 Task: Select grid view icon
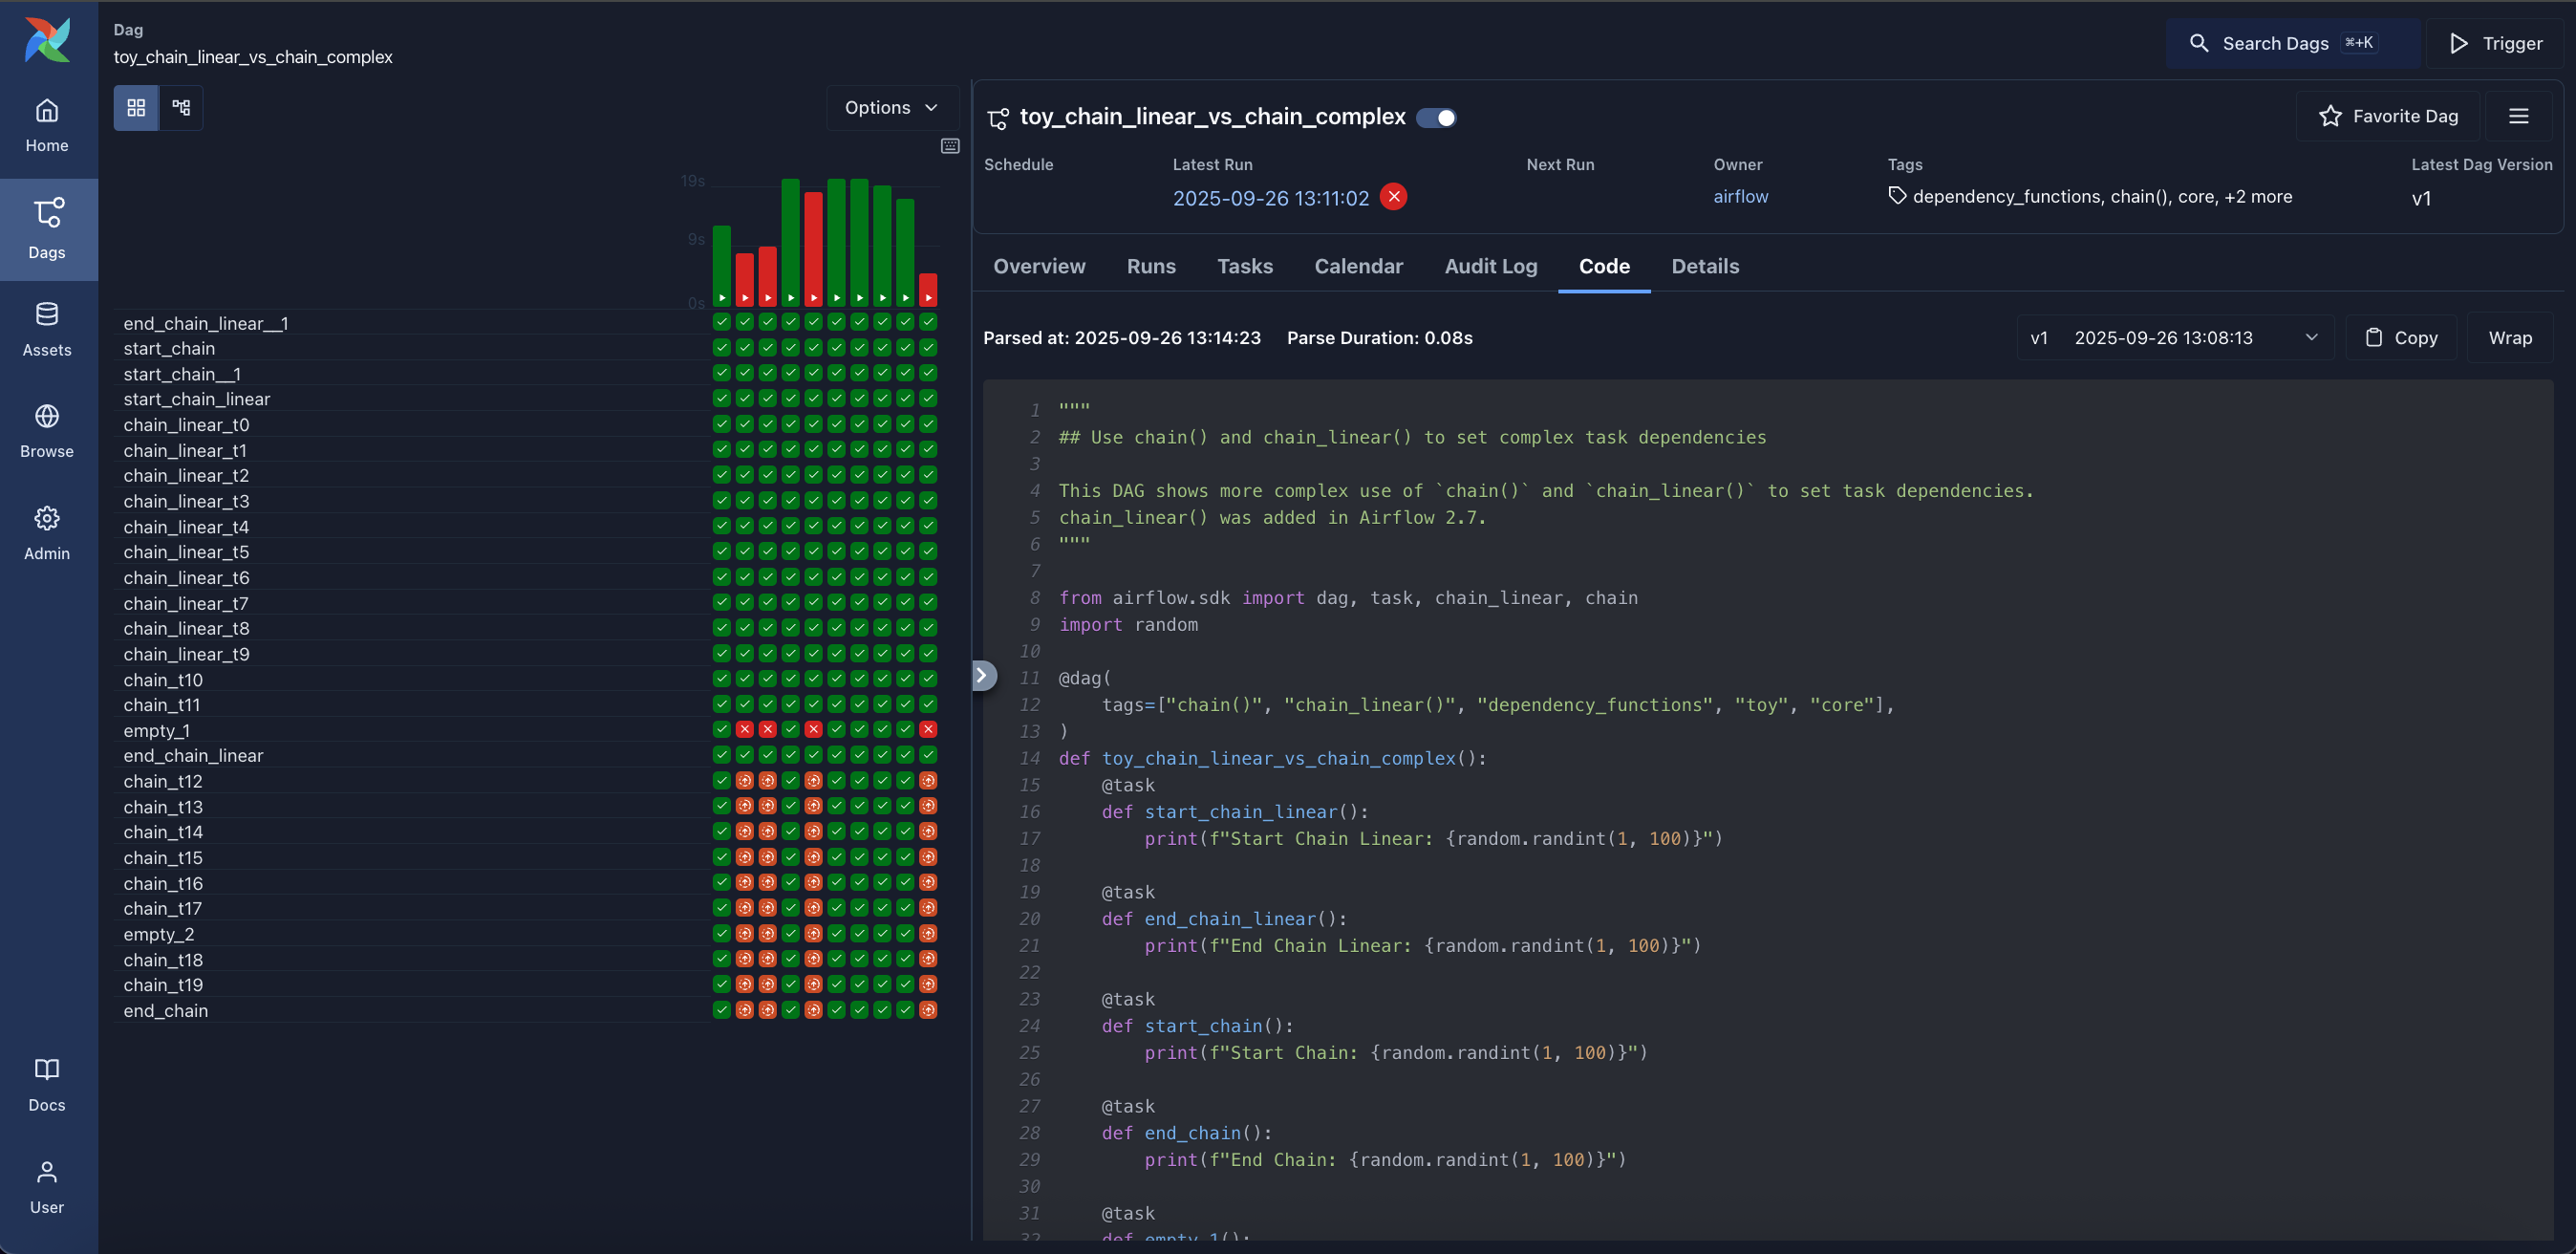136,107
